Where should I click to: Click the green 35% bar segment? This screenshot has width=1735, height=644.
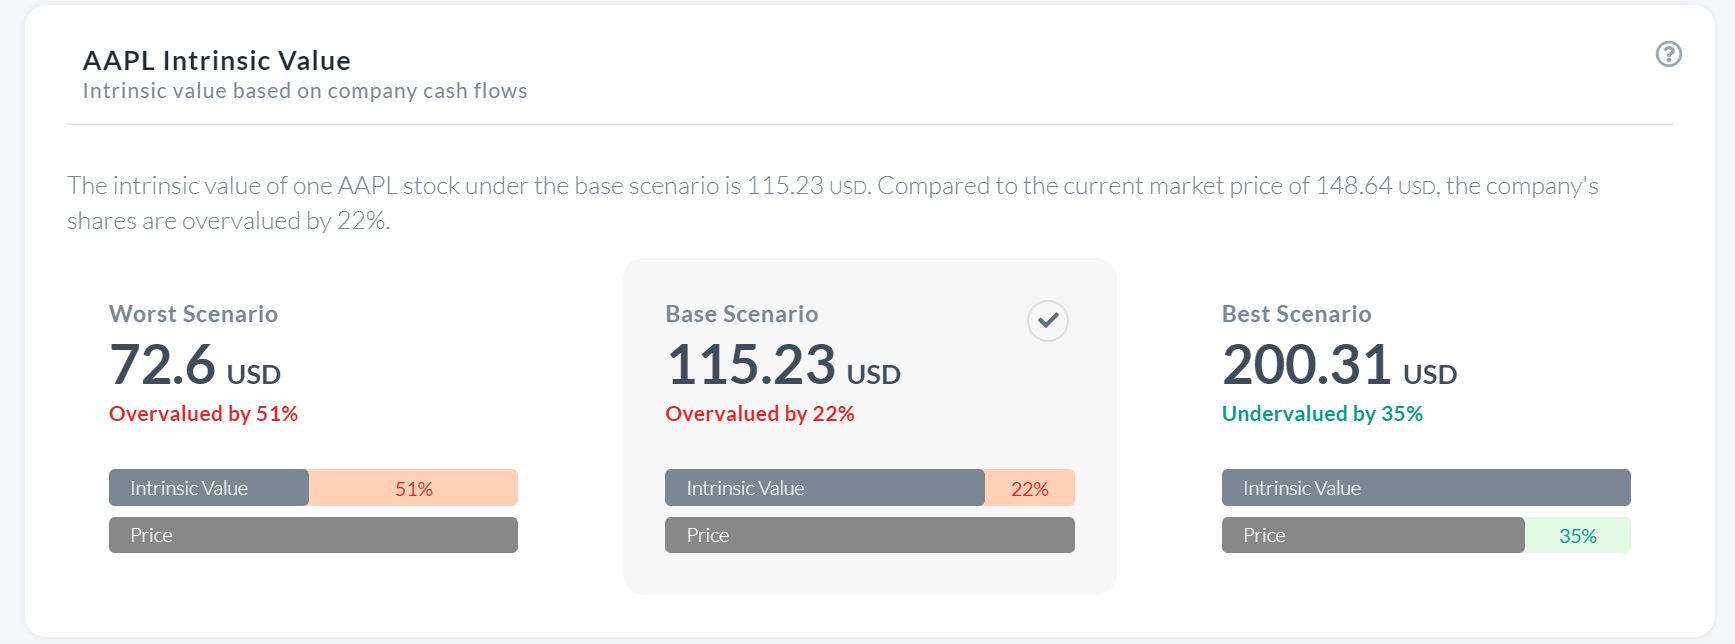1578,536
